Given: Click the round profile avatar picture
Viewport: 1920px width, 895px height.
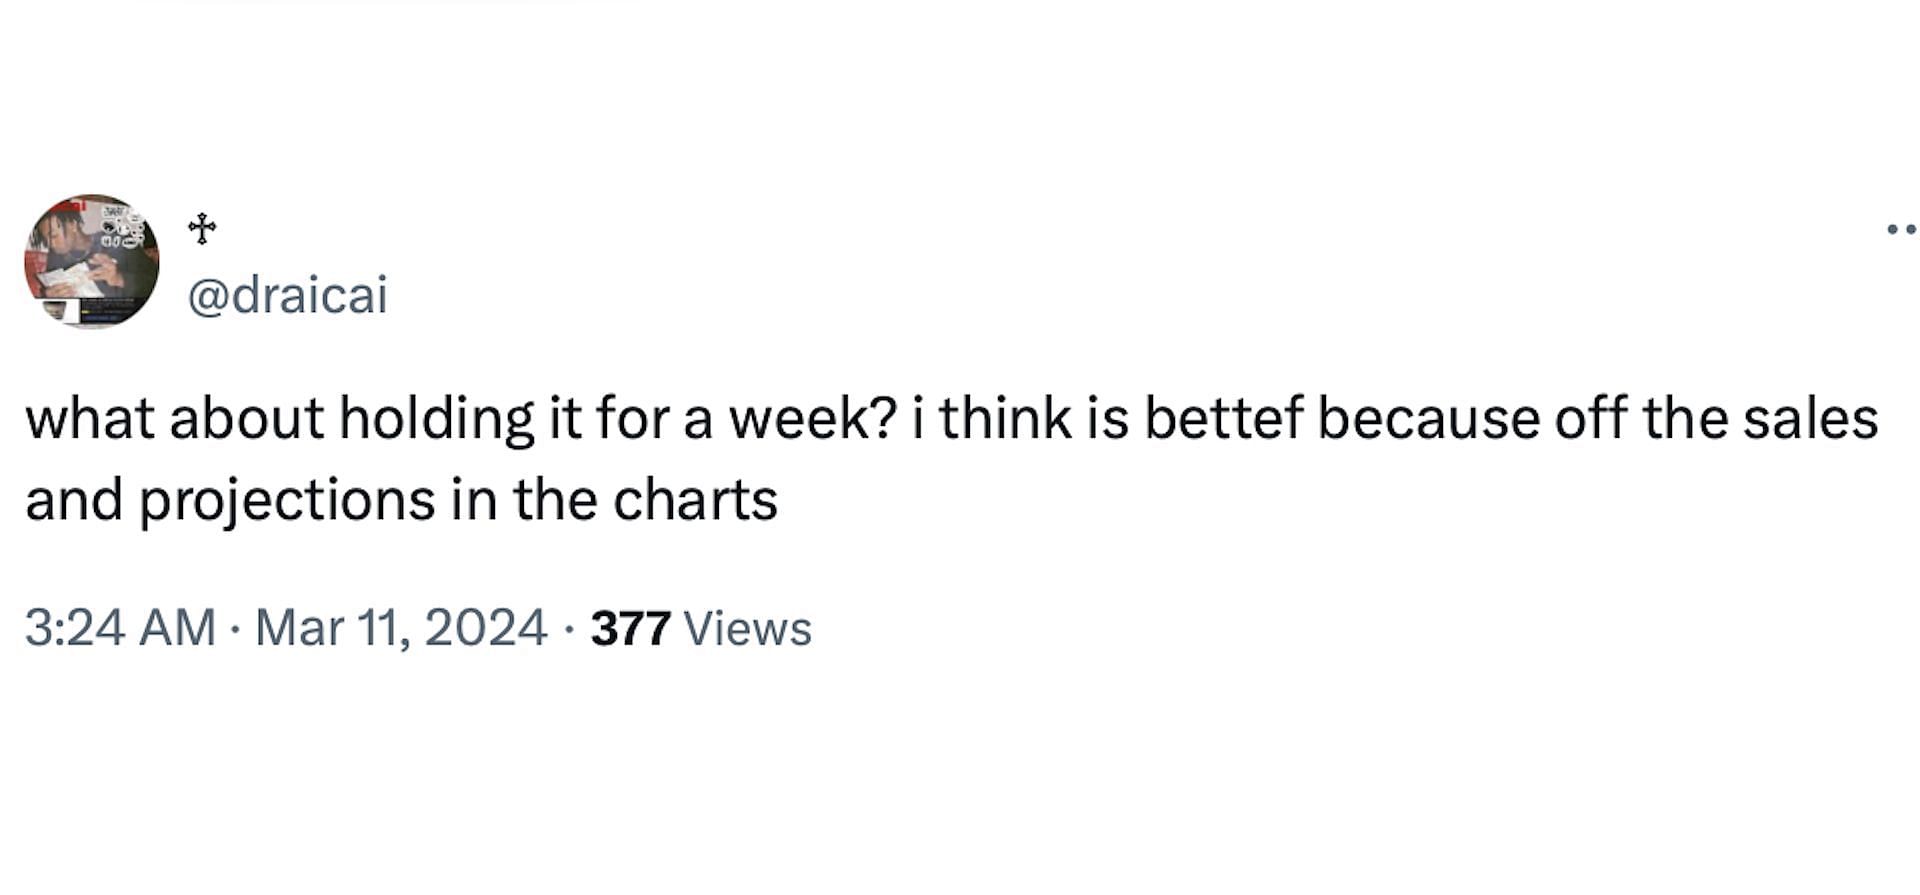Looking at the screenshot, I should 92,261.
